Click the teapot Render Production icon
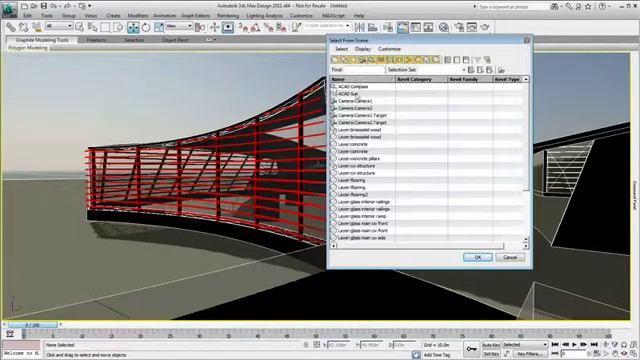The width and height of the screenshot is (640, 360). coord(484,27)
